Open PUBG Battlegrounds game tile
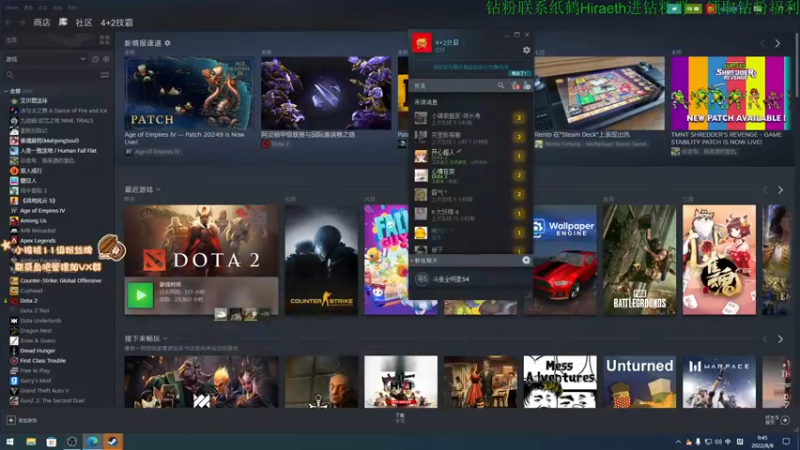 [639, 260]
